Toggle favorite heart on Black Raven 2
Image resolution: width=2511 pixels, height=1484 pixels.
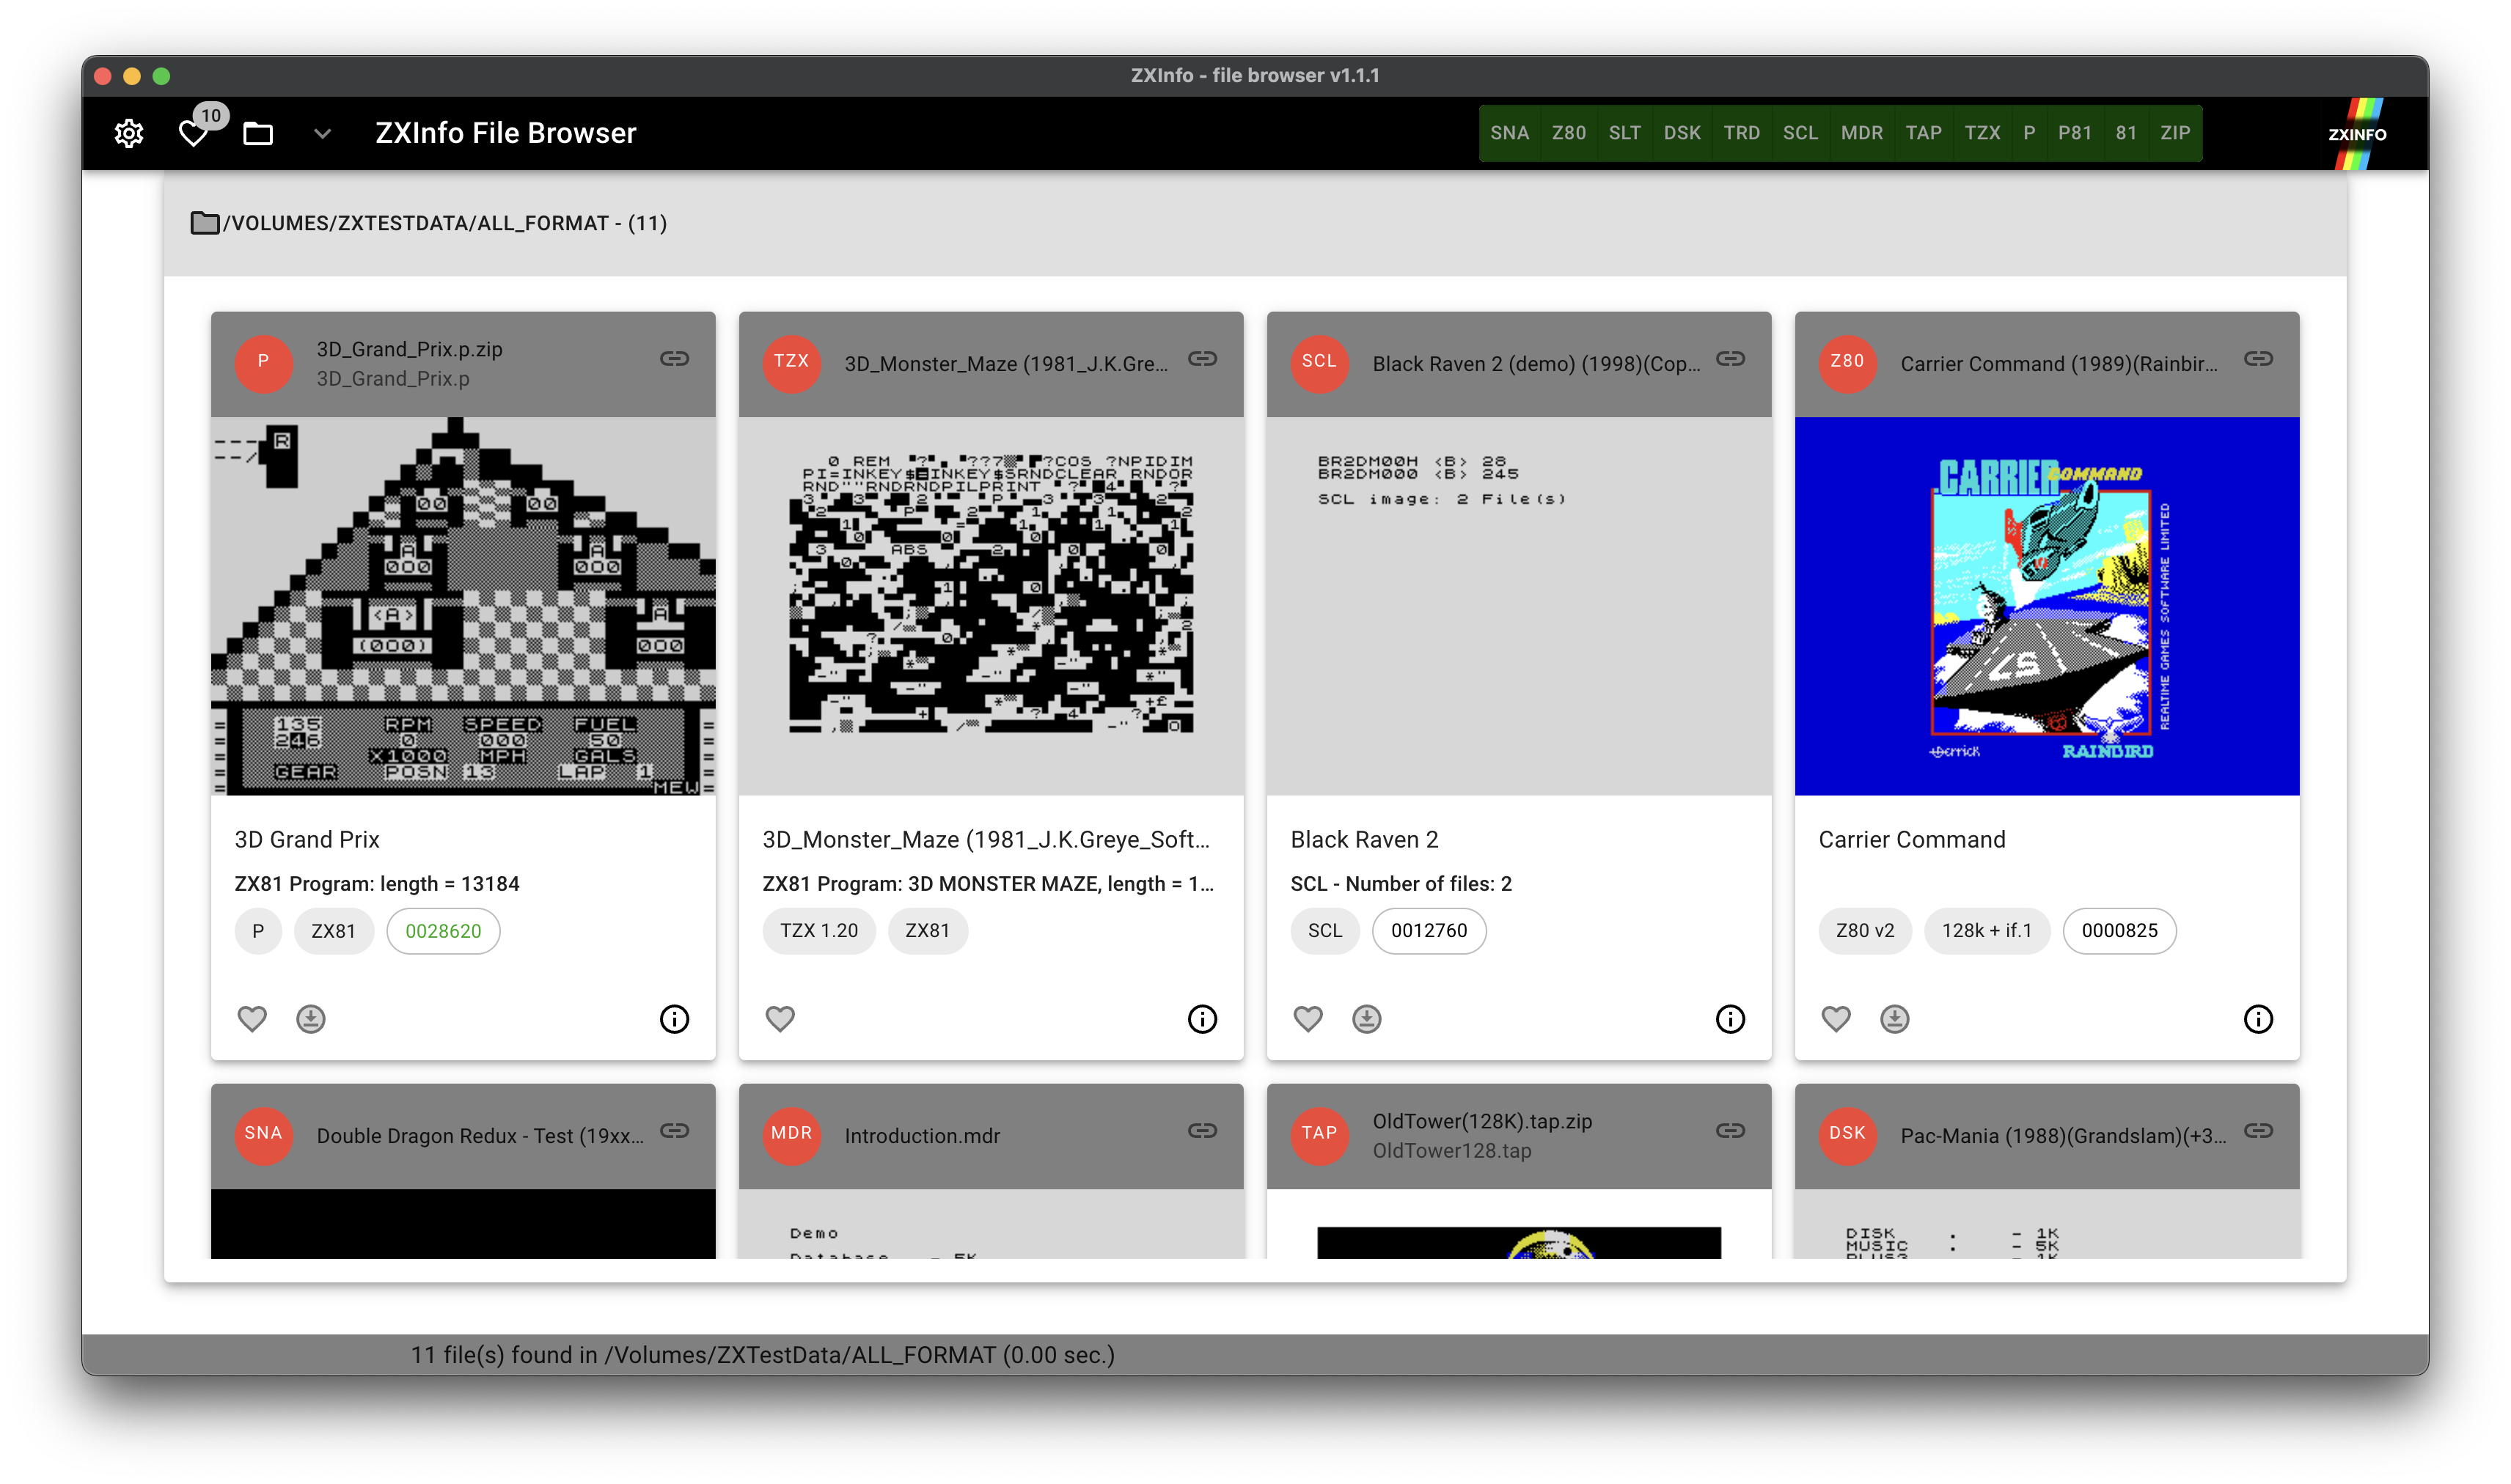click(x=1307, y=1018)
